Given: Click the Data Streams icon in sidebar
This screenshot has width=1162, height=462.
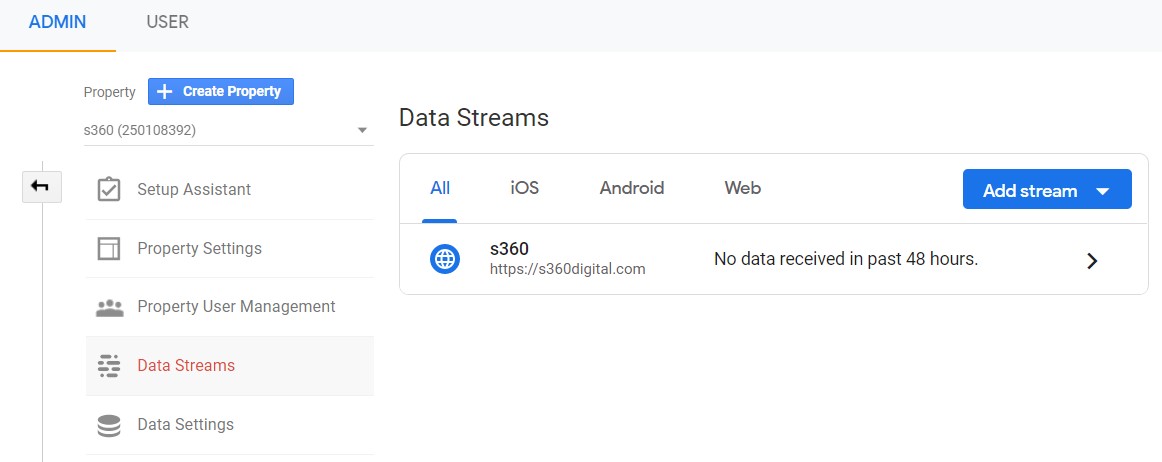Looking at the screenshot, I should click(109, 366).
